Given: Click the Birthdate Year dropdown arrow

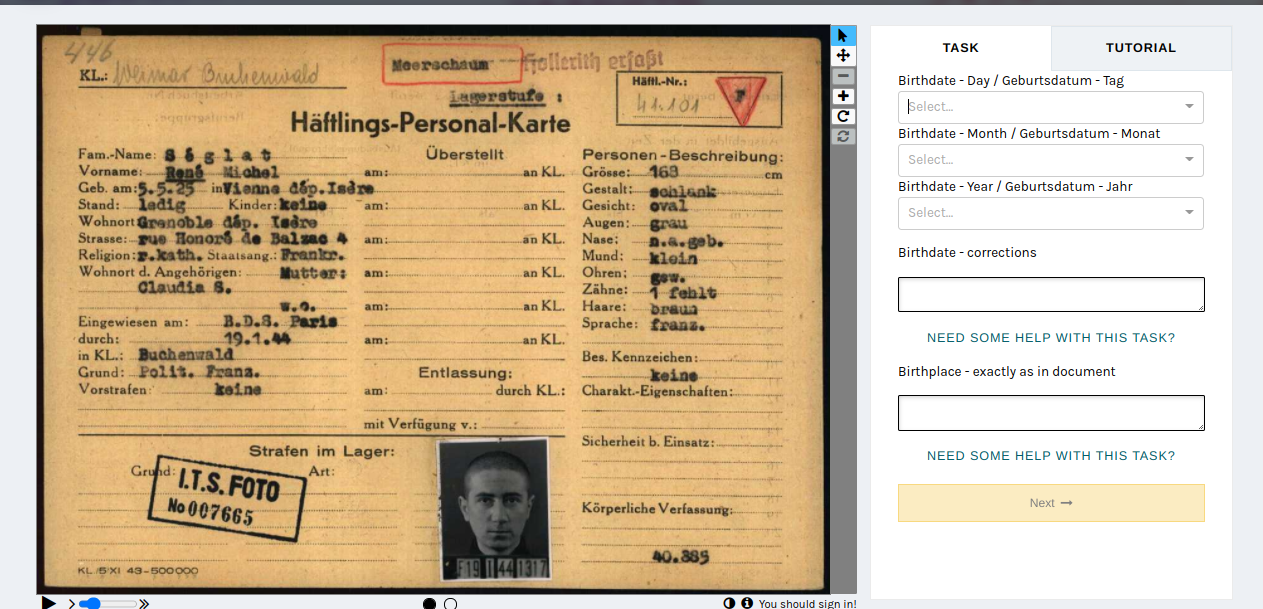Looking at the screenshot, I should point(1189,213).
